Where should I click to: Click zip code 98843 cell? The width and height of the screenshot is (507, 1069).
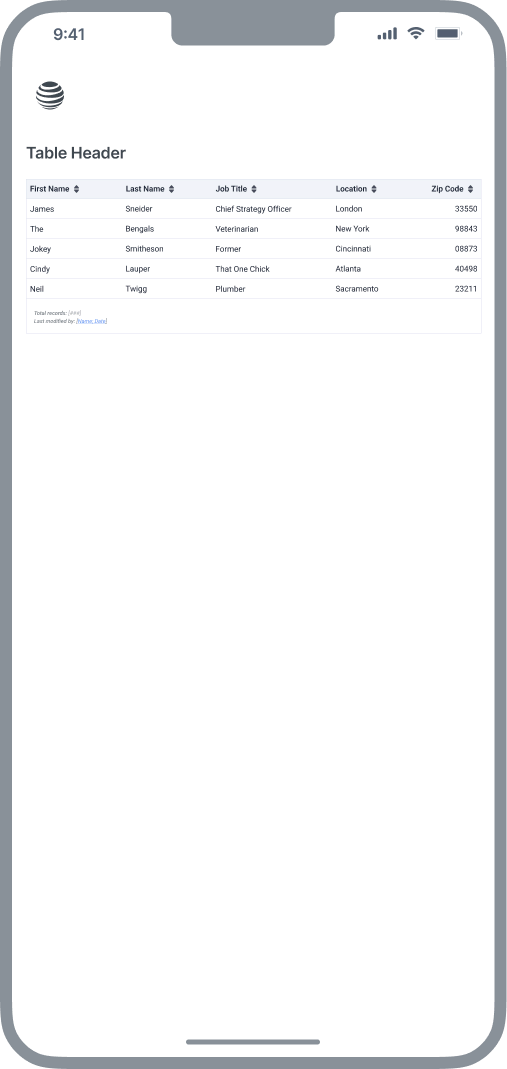pyautogui.click(x=466, y=229)
